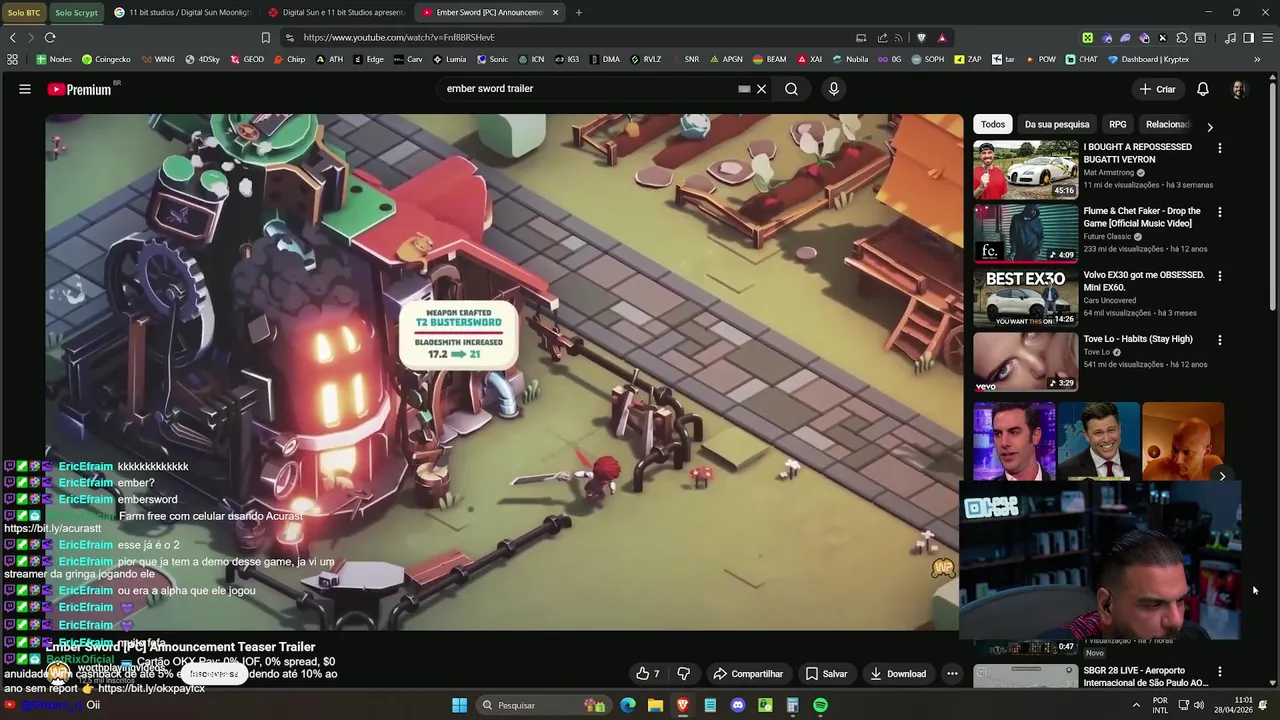Open Flume & Chet Faker video thumbnail
Screen dimensions: 1280x720
point(1026,233)
